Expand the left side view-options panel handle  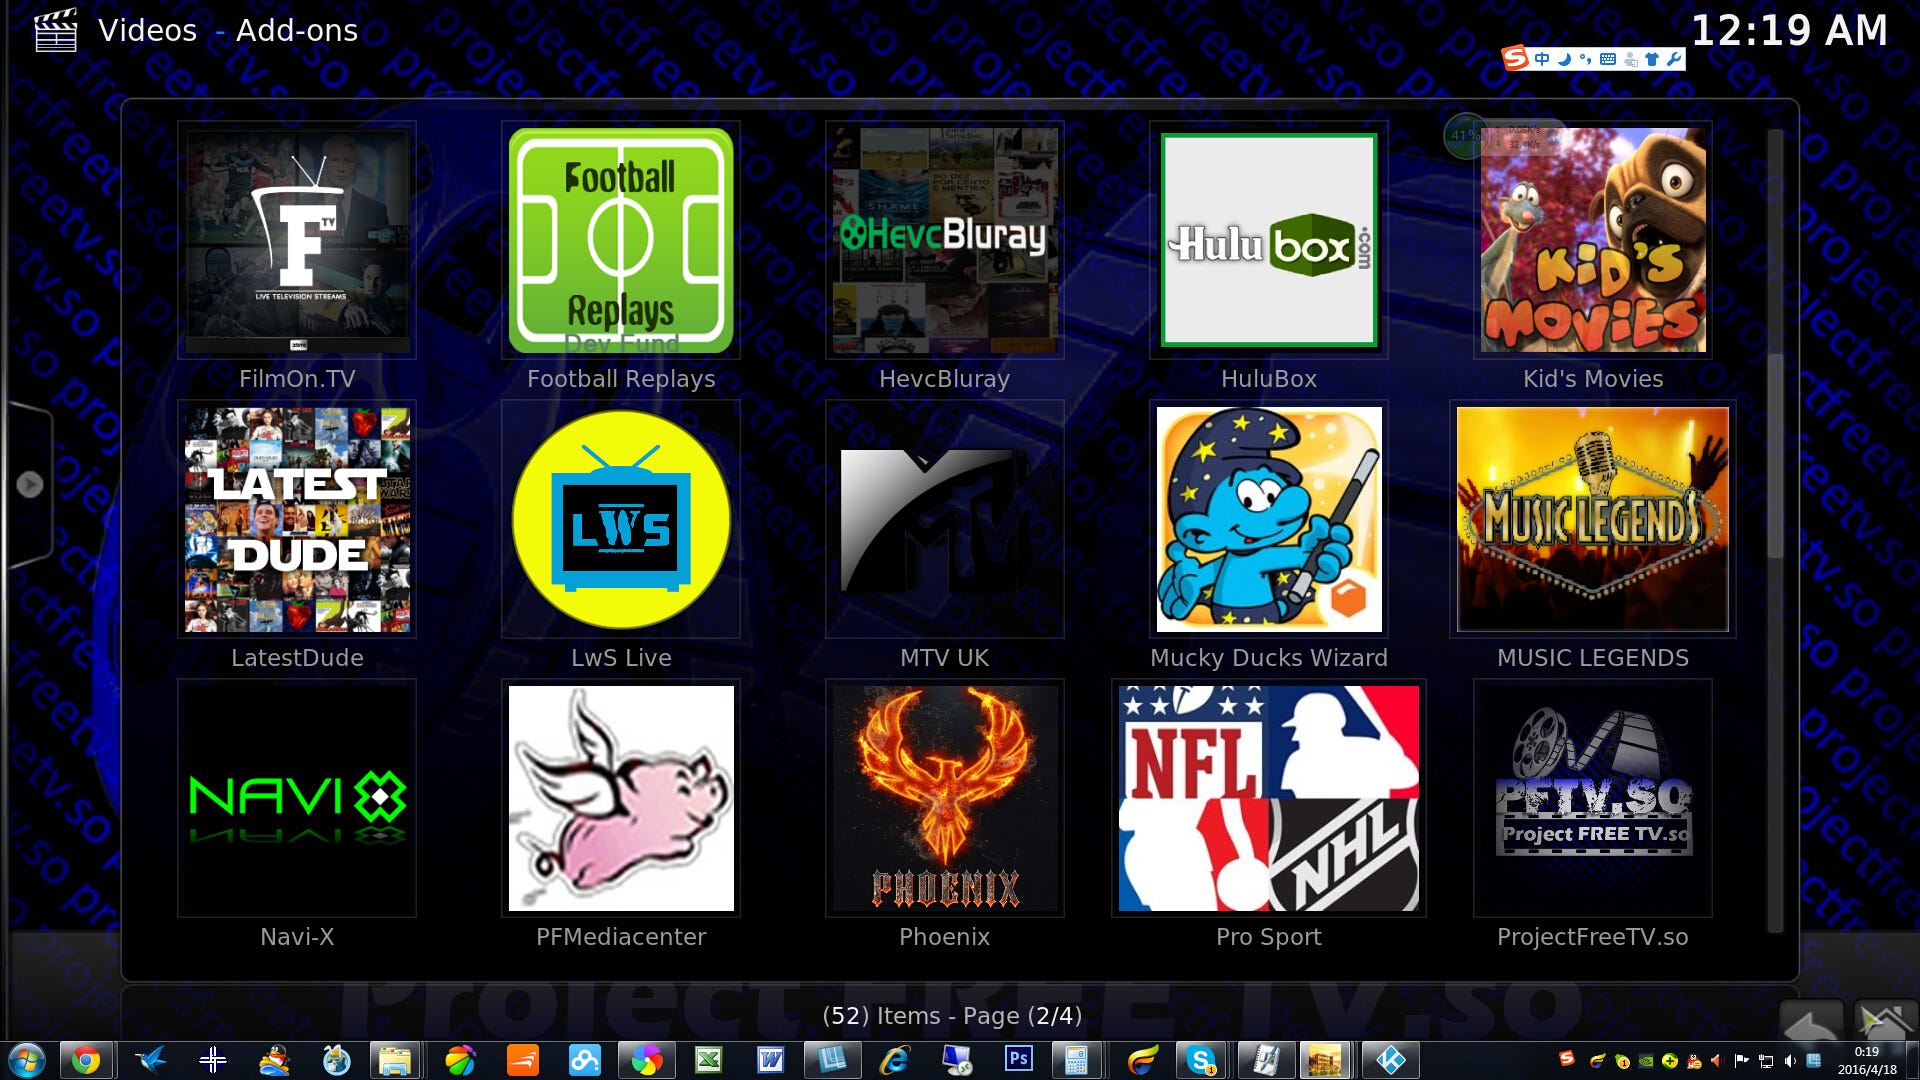coord(30,484)
